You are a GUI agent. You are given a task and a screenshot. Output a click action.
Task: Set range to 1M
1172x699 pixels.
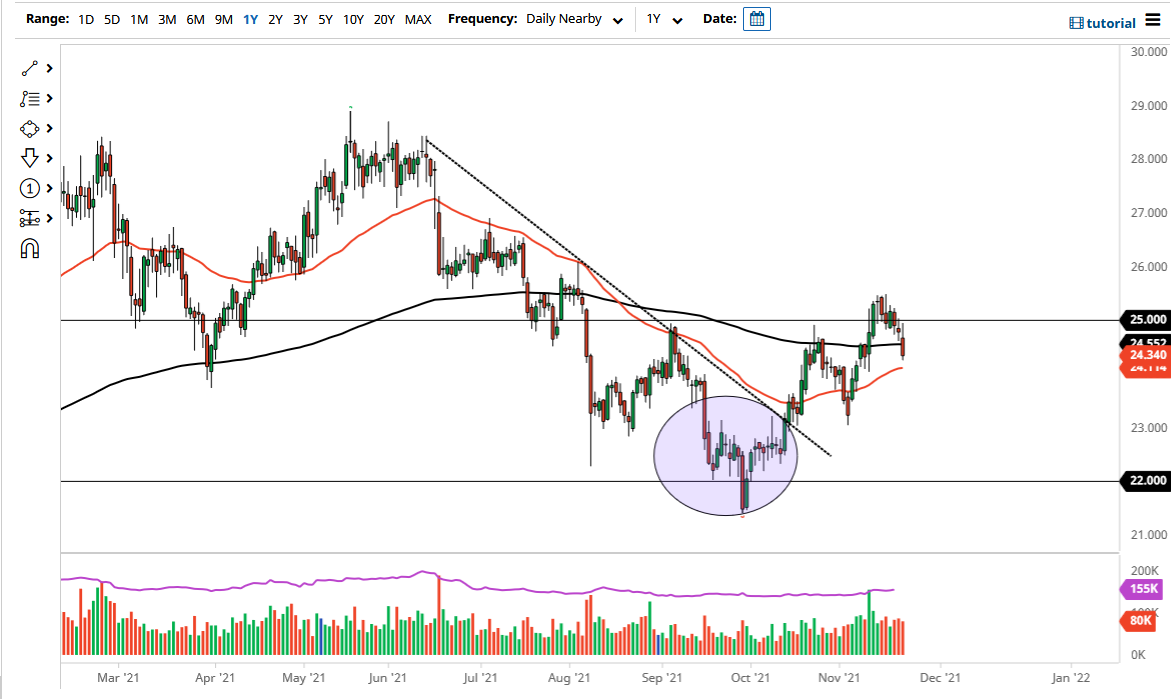139,19
